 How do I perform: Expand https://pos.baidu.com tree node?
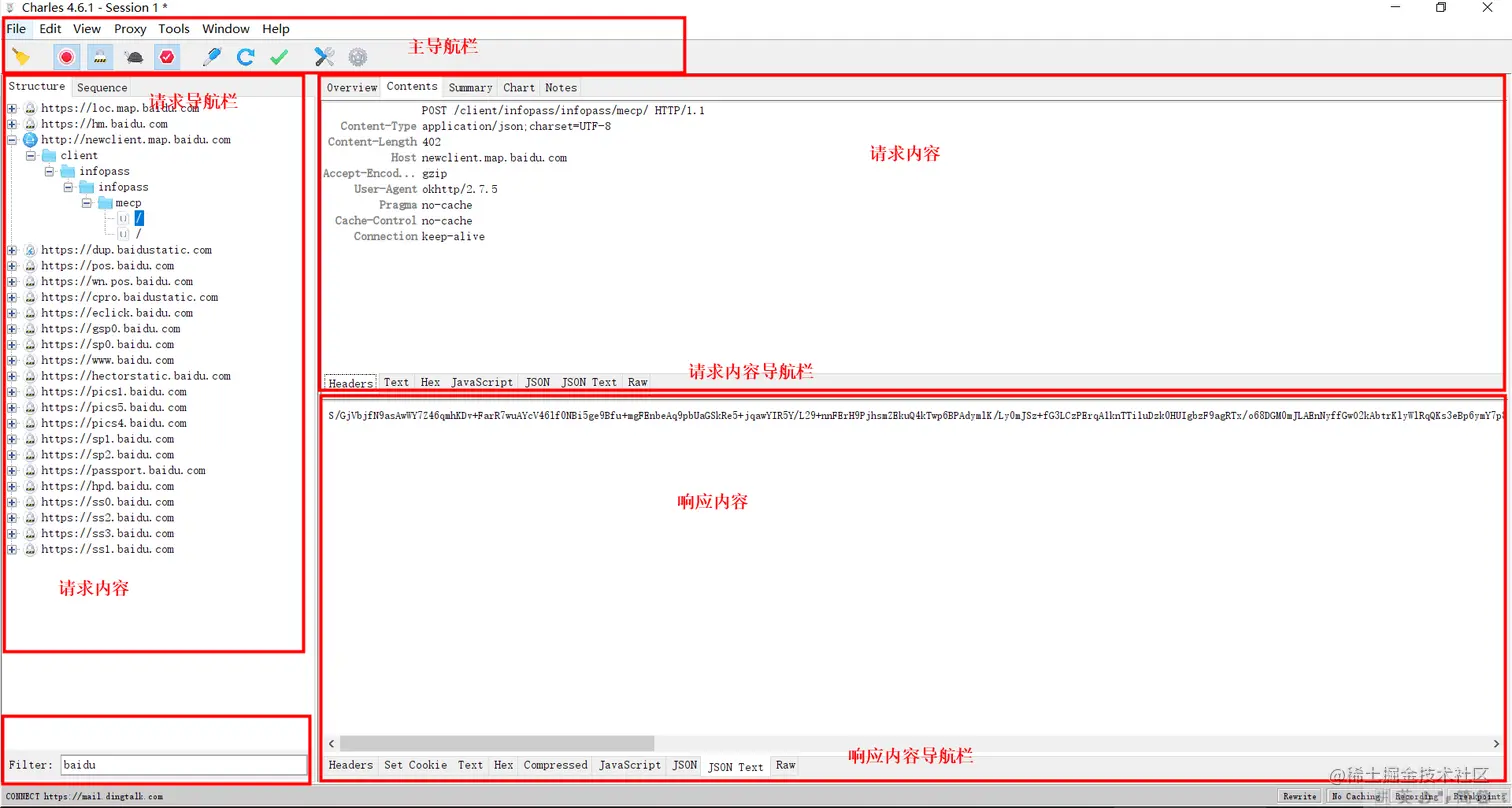(x=12, y=266)
